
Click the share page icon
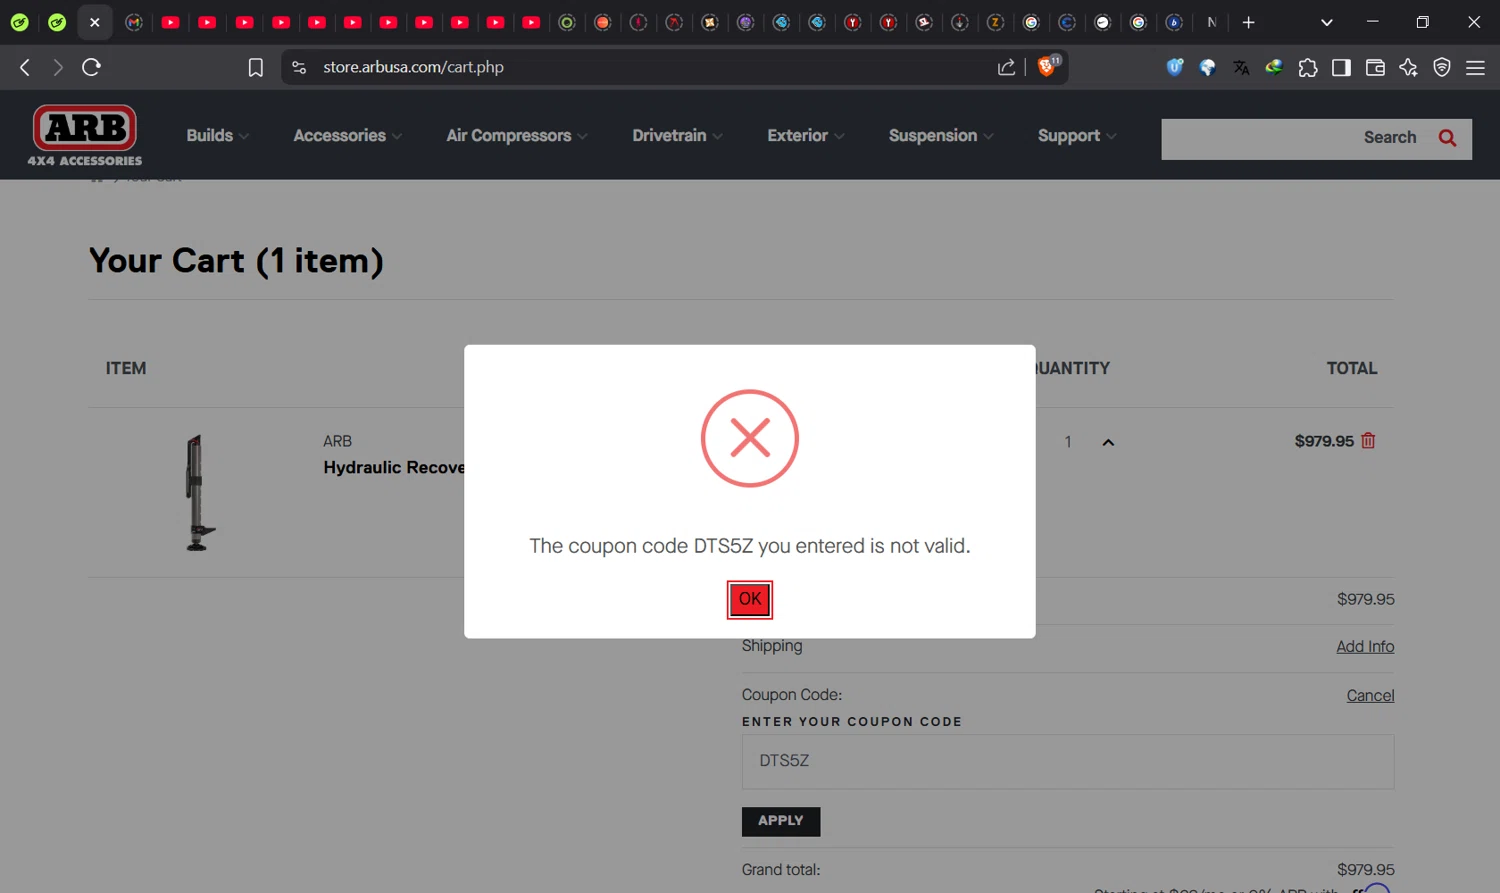[x=1006, y=67]
